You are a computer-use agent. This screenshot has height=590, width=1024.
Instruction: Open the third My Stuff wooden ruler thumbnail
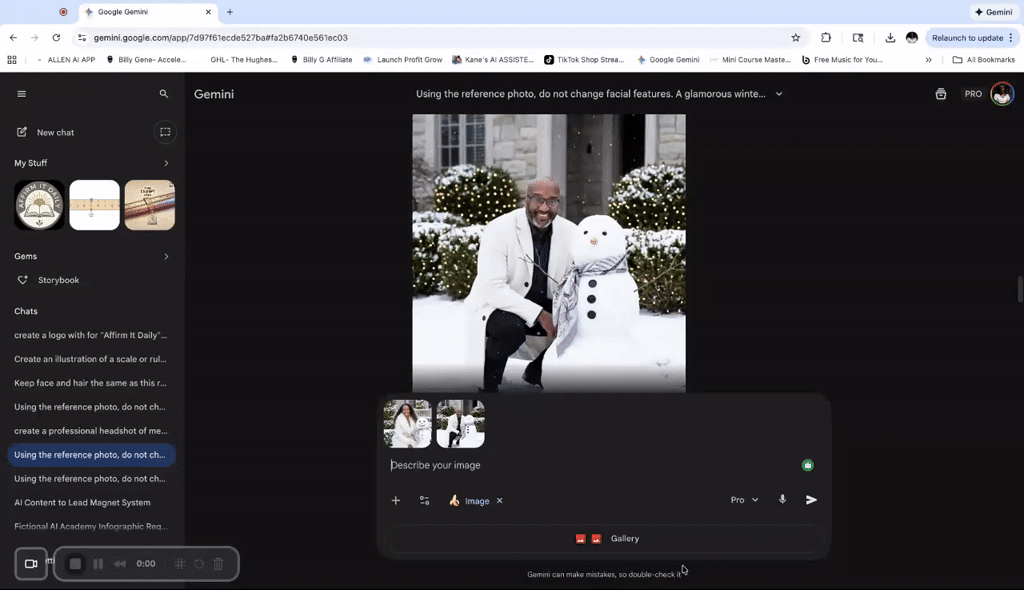pos(150,205)
